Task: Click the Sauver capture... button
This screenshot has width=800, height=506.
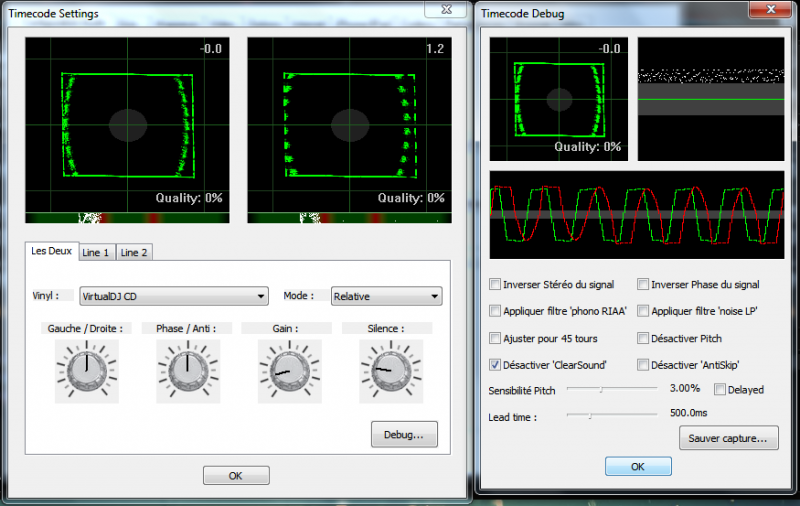Action: (x=728, y=437)
